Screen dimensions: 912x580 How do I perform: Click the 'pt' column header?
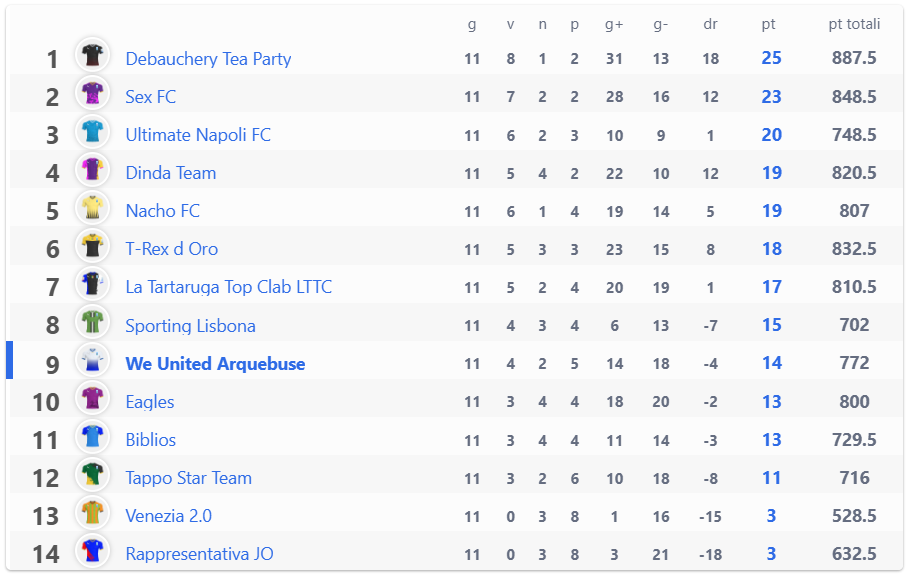(x=768, y=24)
